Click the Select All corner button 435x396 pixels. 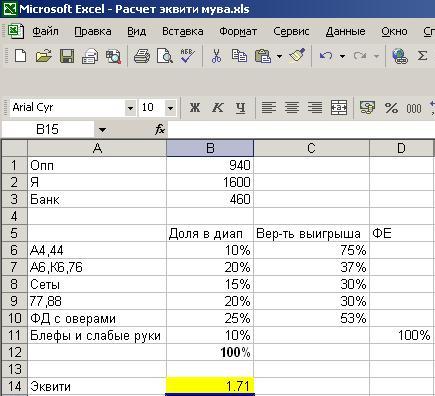[x=14, y=148]
